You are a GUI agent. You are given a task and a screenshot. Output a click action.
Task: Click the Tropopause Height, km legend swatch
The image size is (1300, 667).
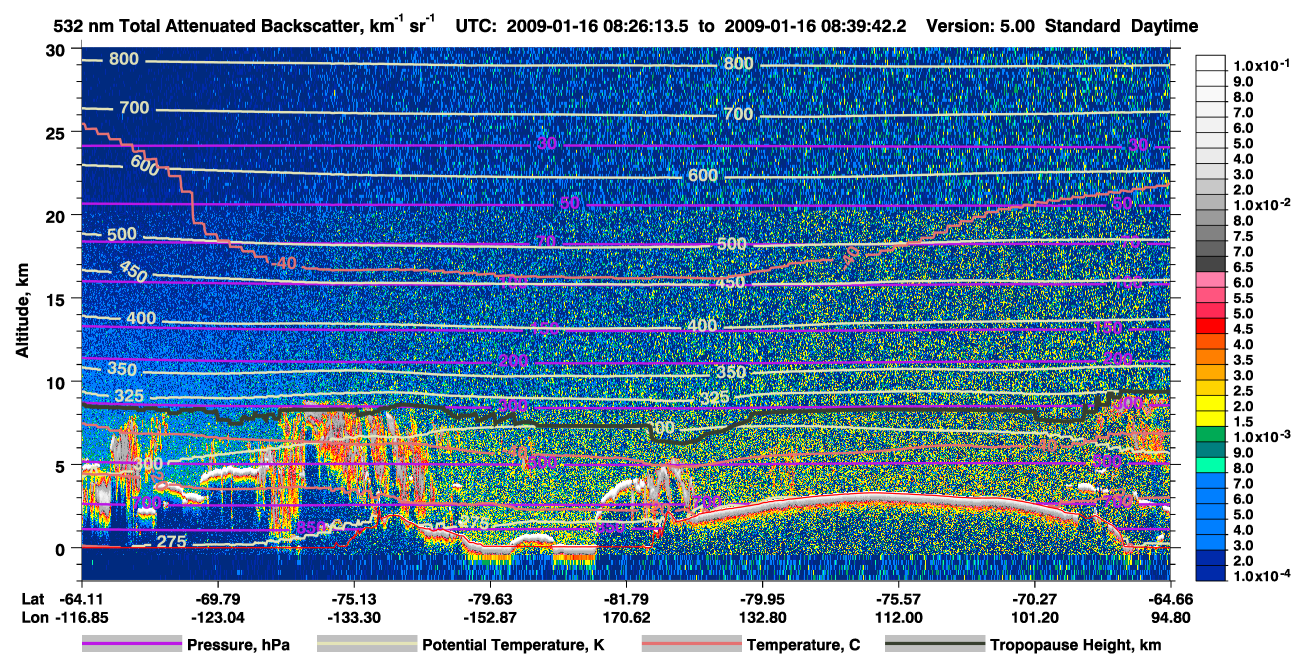coord(934,645)
